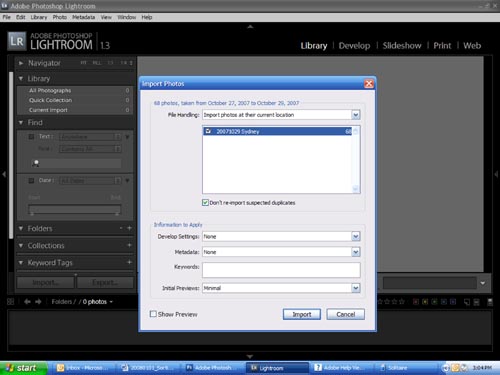Select the 20071029 Sydney folder row
The width and height of the screenshot is (500, 375).
click(x=277, y=131)
